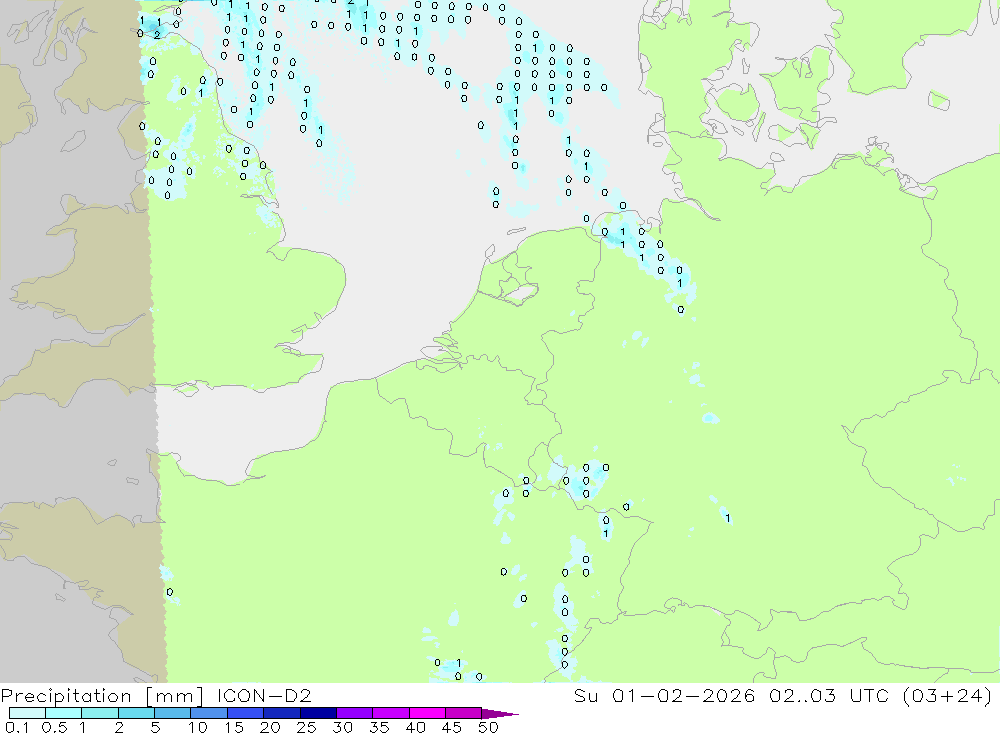
Task: Click the 2–5 mm legend color swatch
Action: (136, 713)
